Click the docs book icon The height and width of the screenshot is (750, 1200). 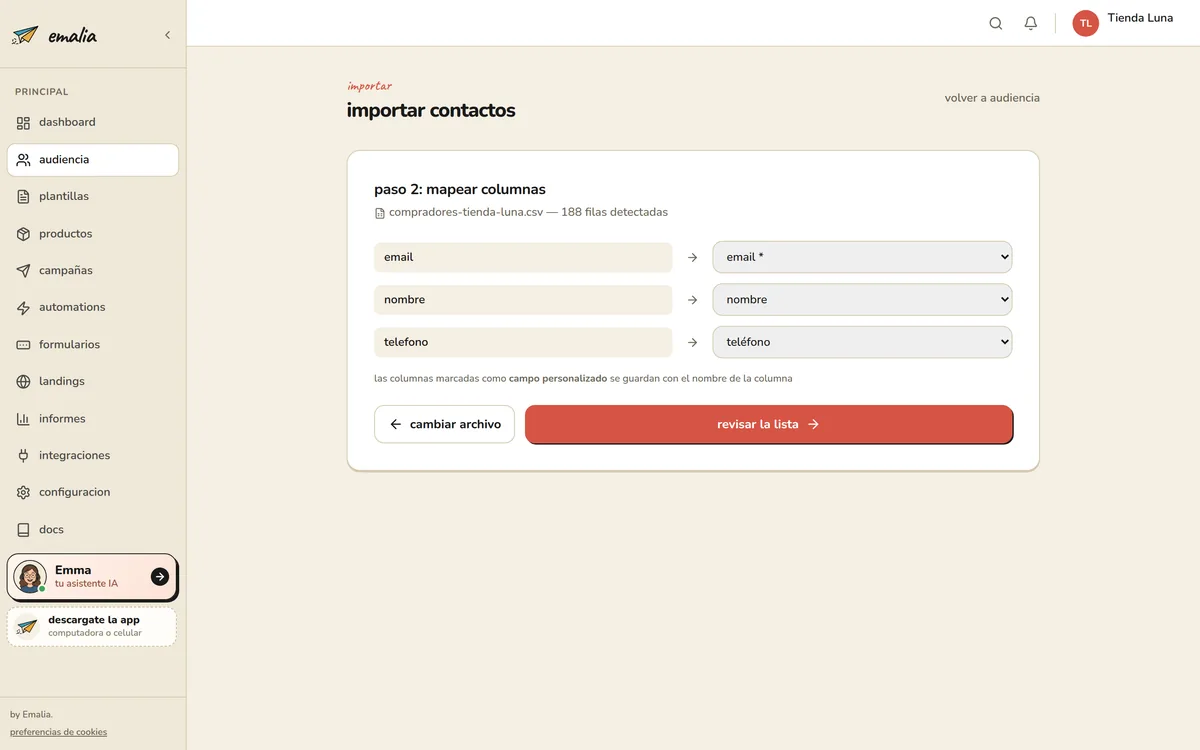pos(23,530)
